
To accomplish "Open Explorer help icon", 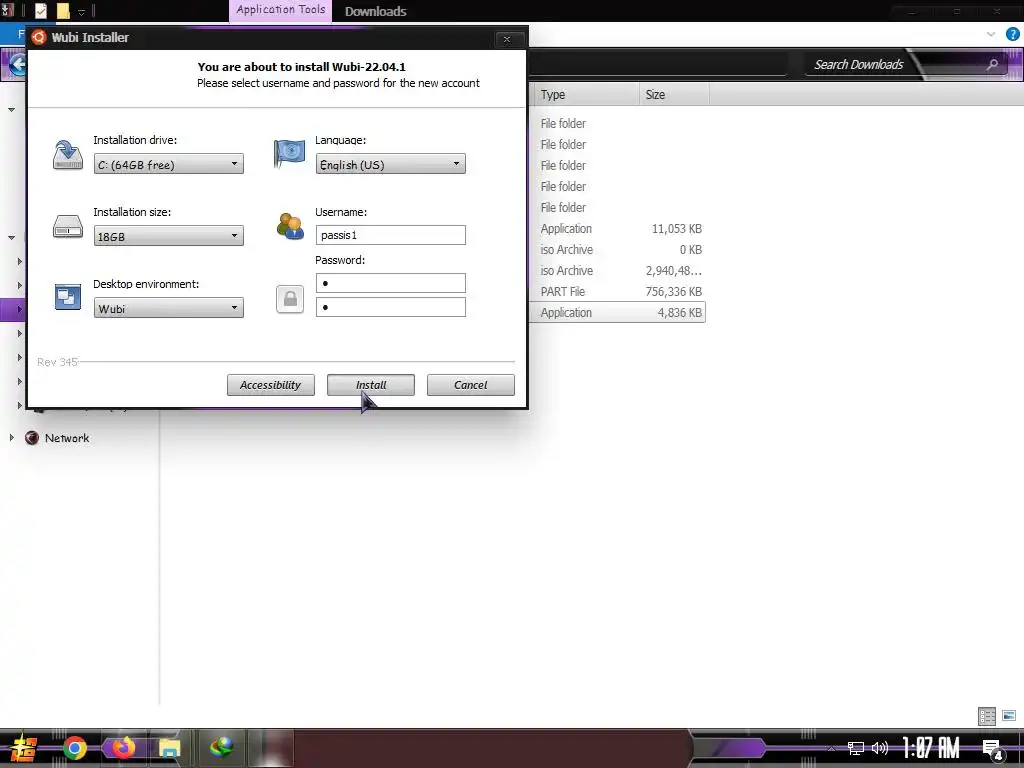I will pyautogui.click(x=1013, y=34).
